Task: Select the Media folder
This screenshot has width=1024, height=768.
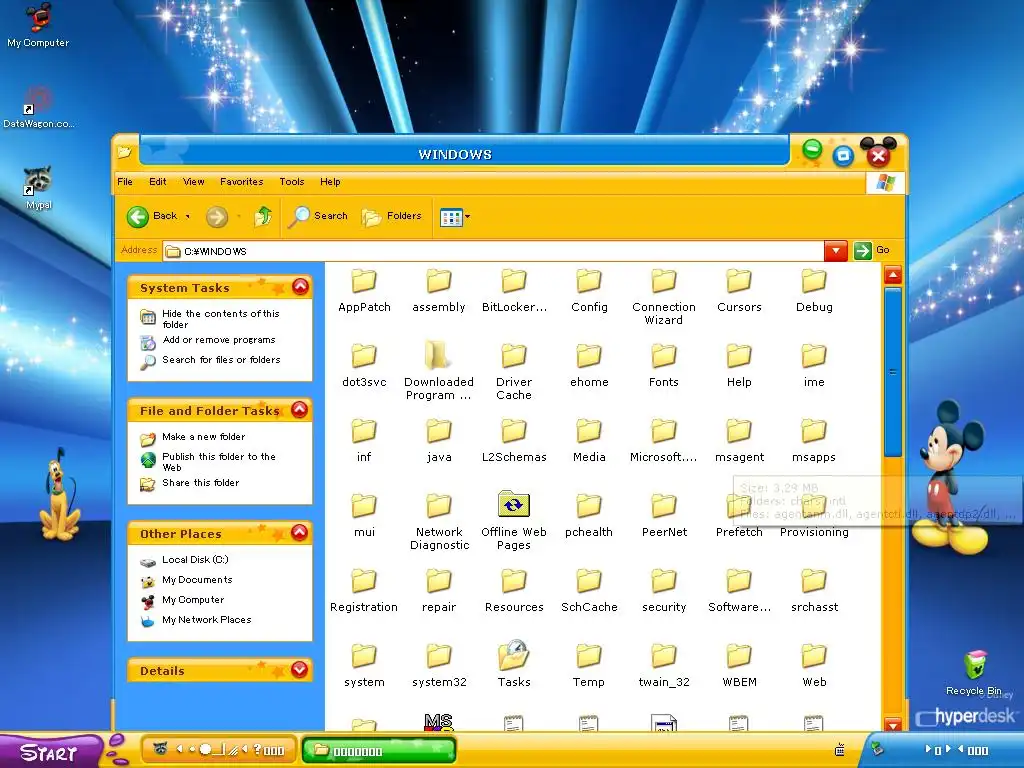Action: coord(589,441)
